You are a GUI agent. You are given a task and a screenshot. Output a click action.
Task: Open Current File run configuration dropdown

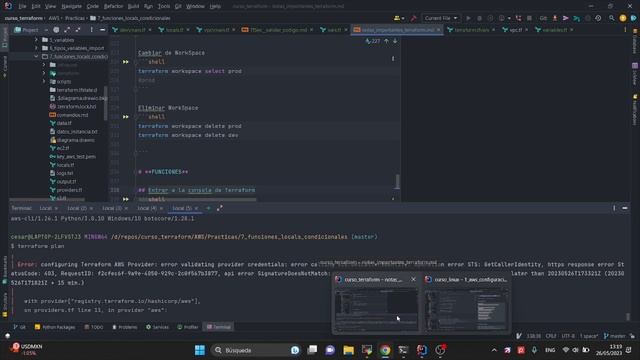pos(440,18)
